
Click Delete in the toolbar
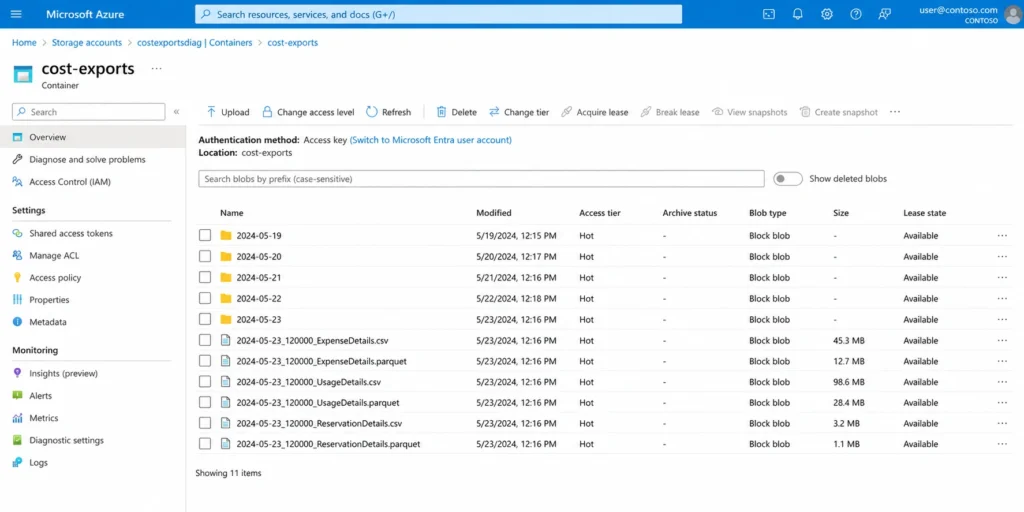pos(456,112)
